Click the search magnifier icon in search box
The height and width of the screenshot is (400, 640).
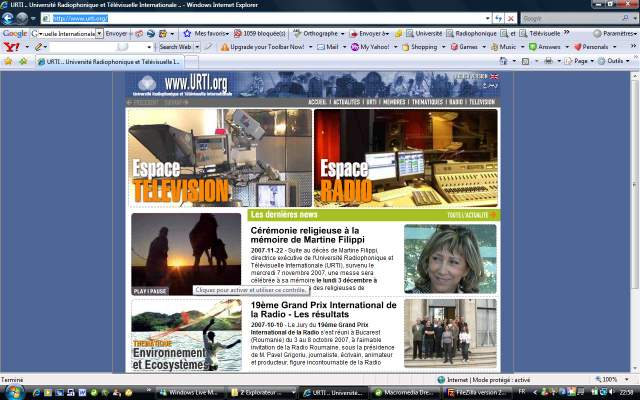625,18
